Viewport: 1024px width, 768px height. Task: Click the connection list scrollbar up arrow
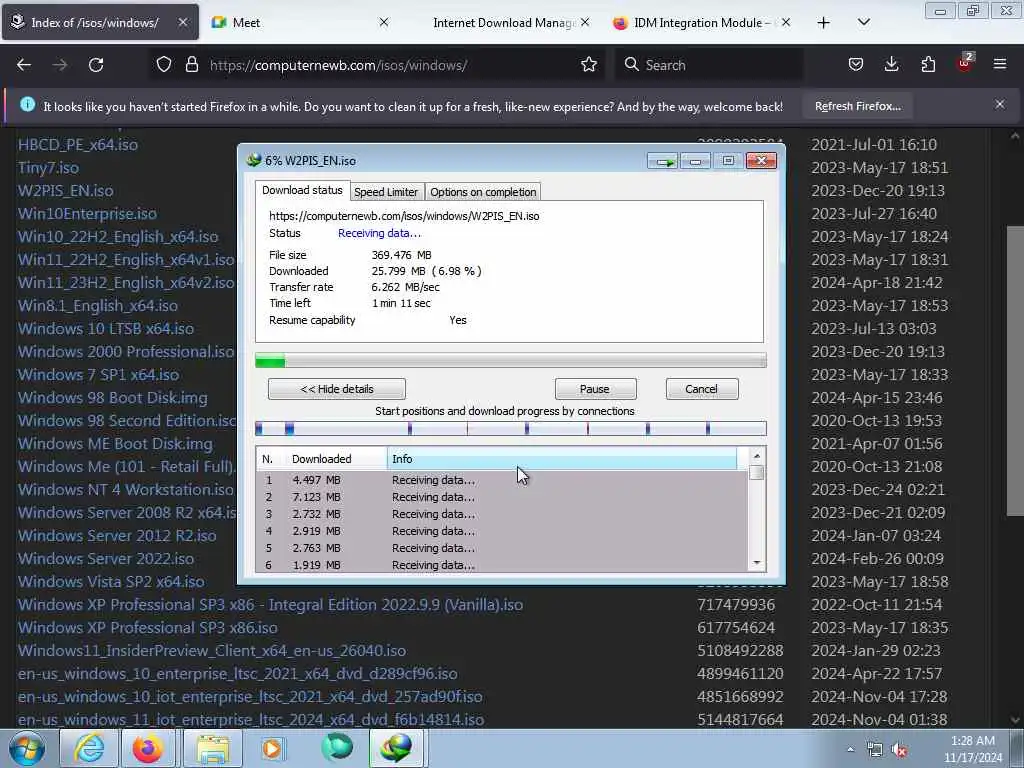pos(757,456)
